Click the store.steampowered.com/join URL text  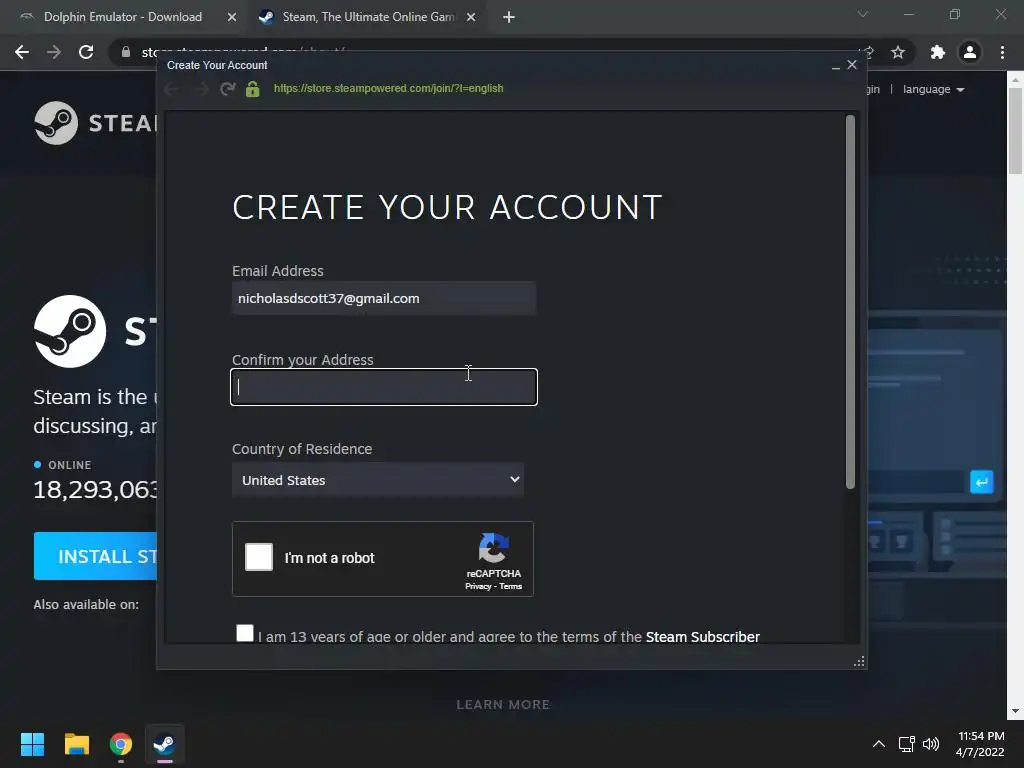pos(389,88)
